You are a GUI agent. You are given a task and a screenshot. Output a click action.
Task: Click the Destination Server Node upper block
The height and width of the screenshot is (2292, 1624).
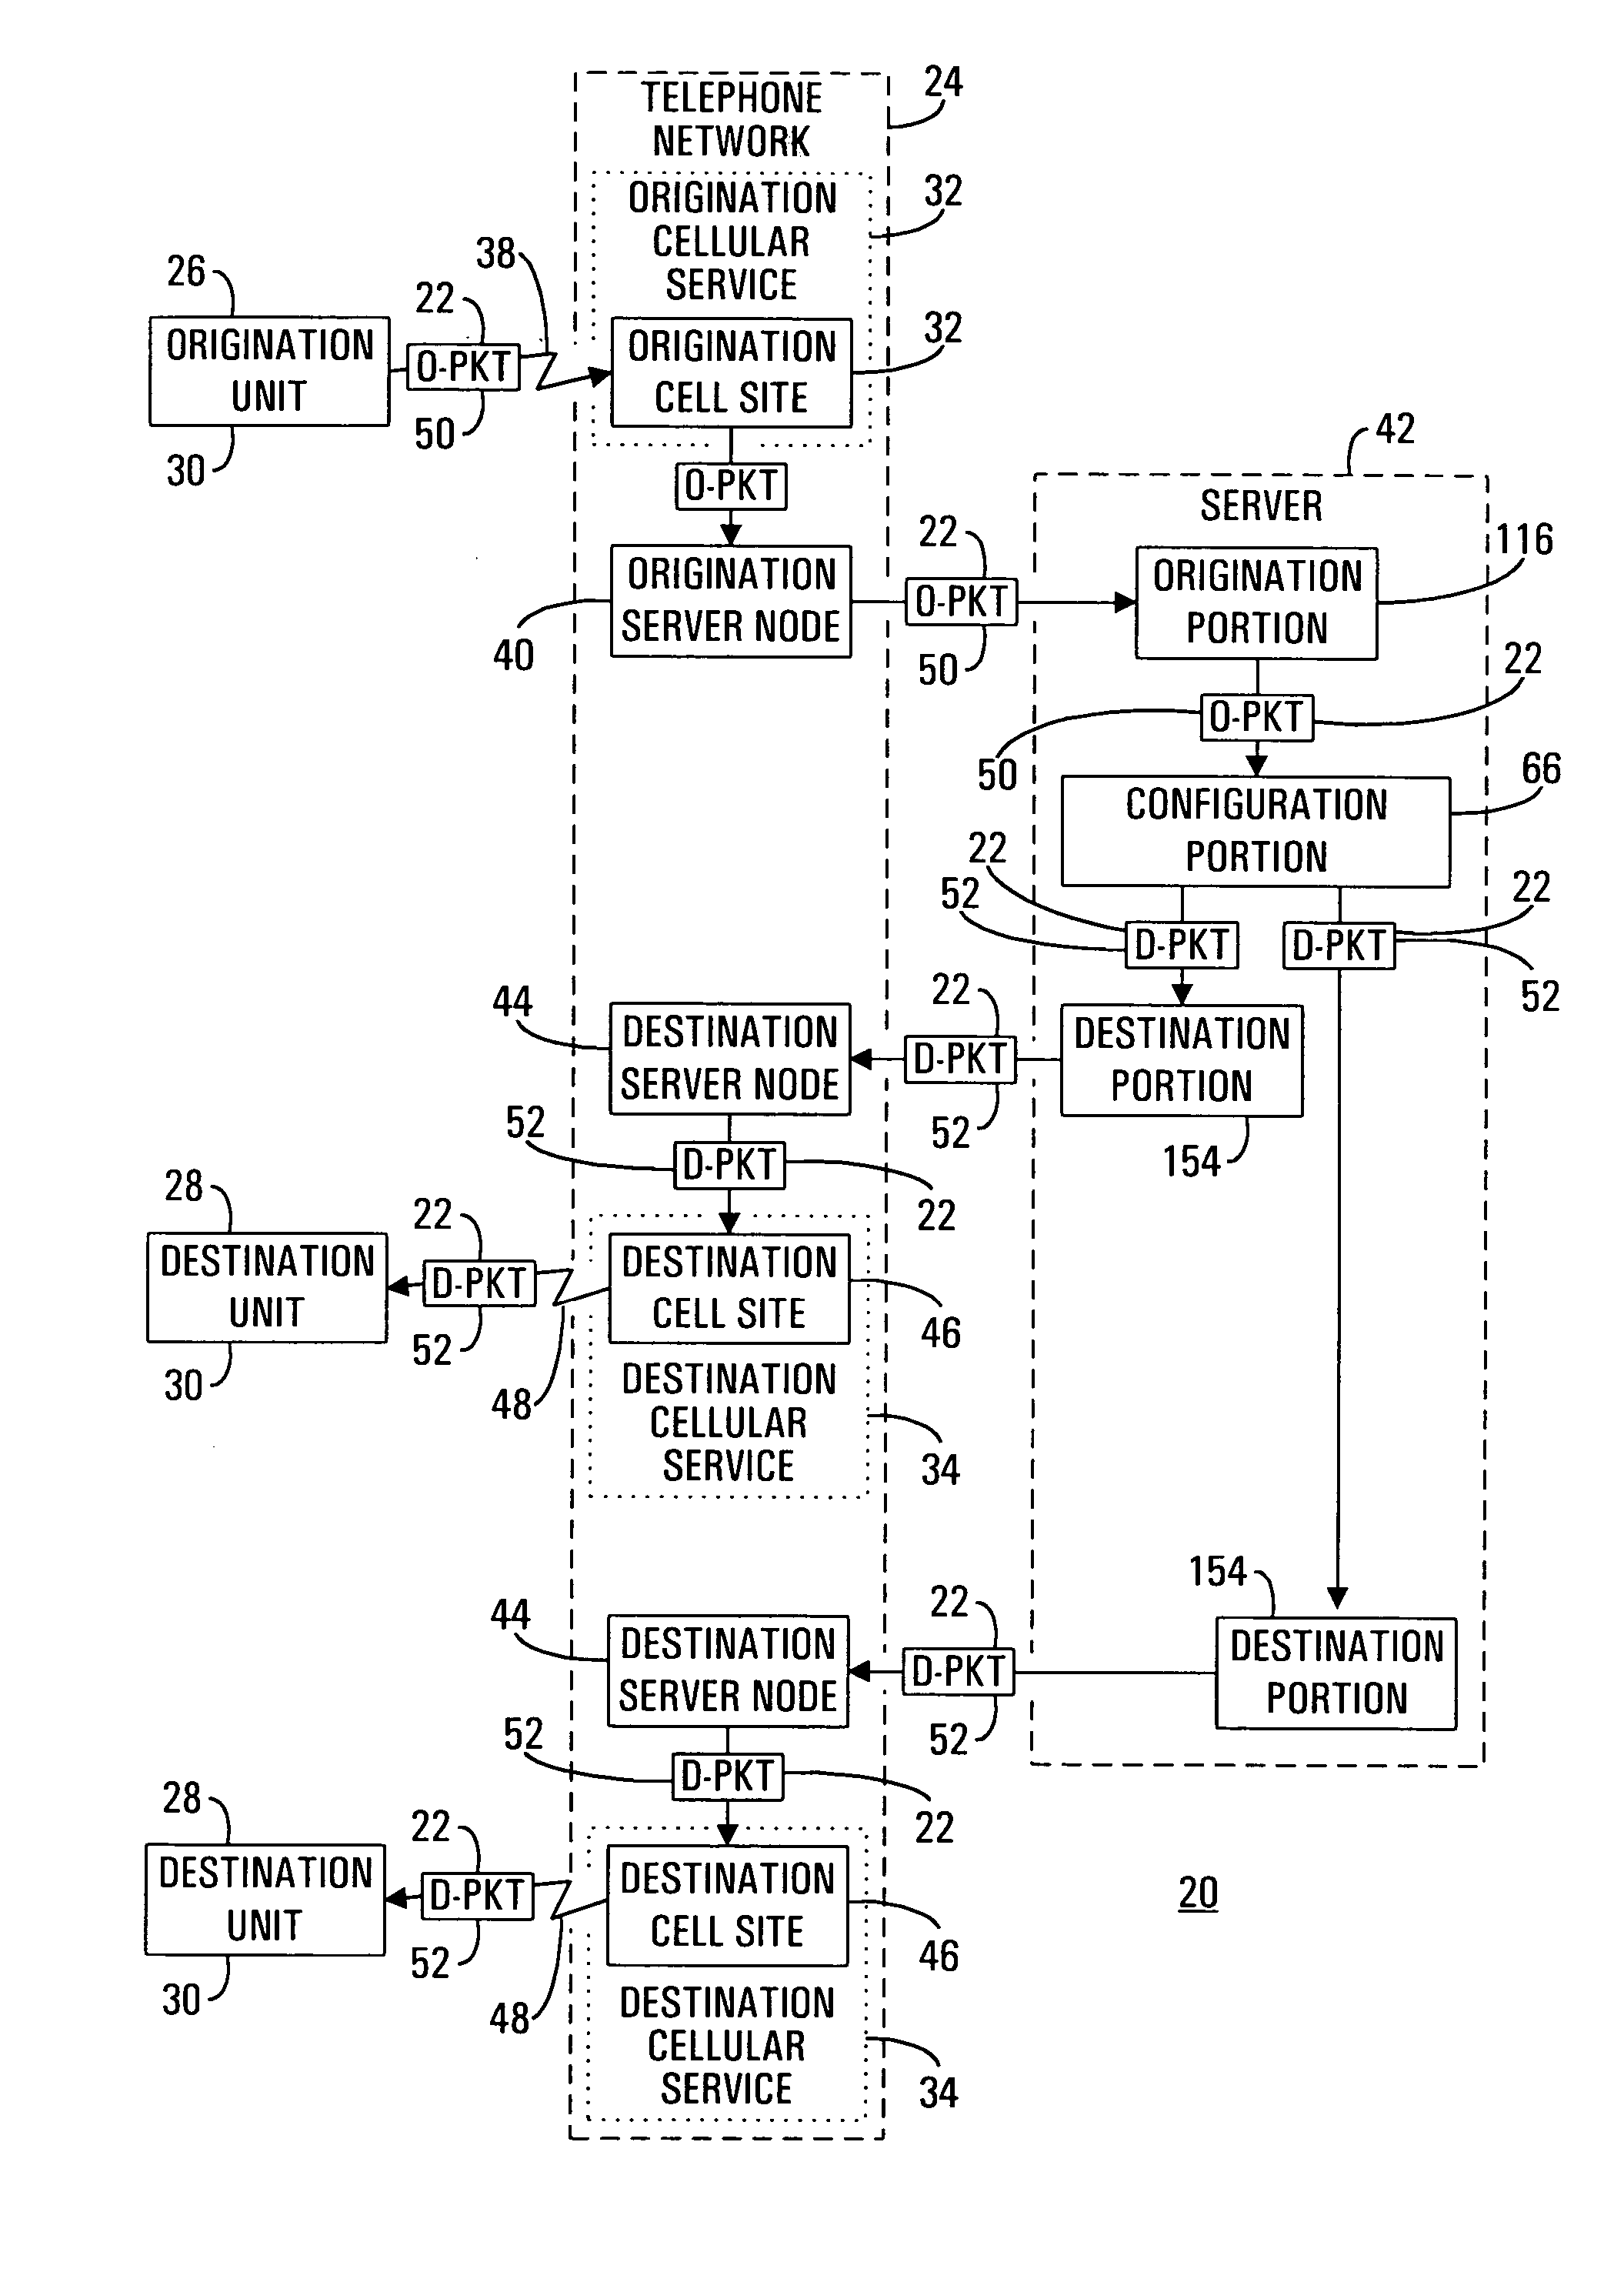pos(650,1011)
